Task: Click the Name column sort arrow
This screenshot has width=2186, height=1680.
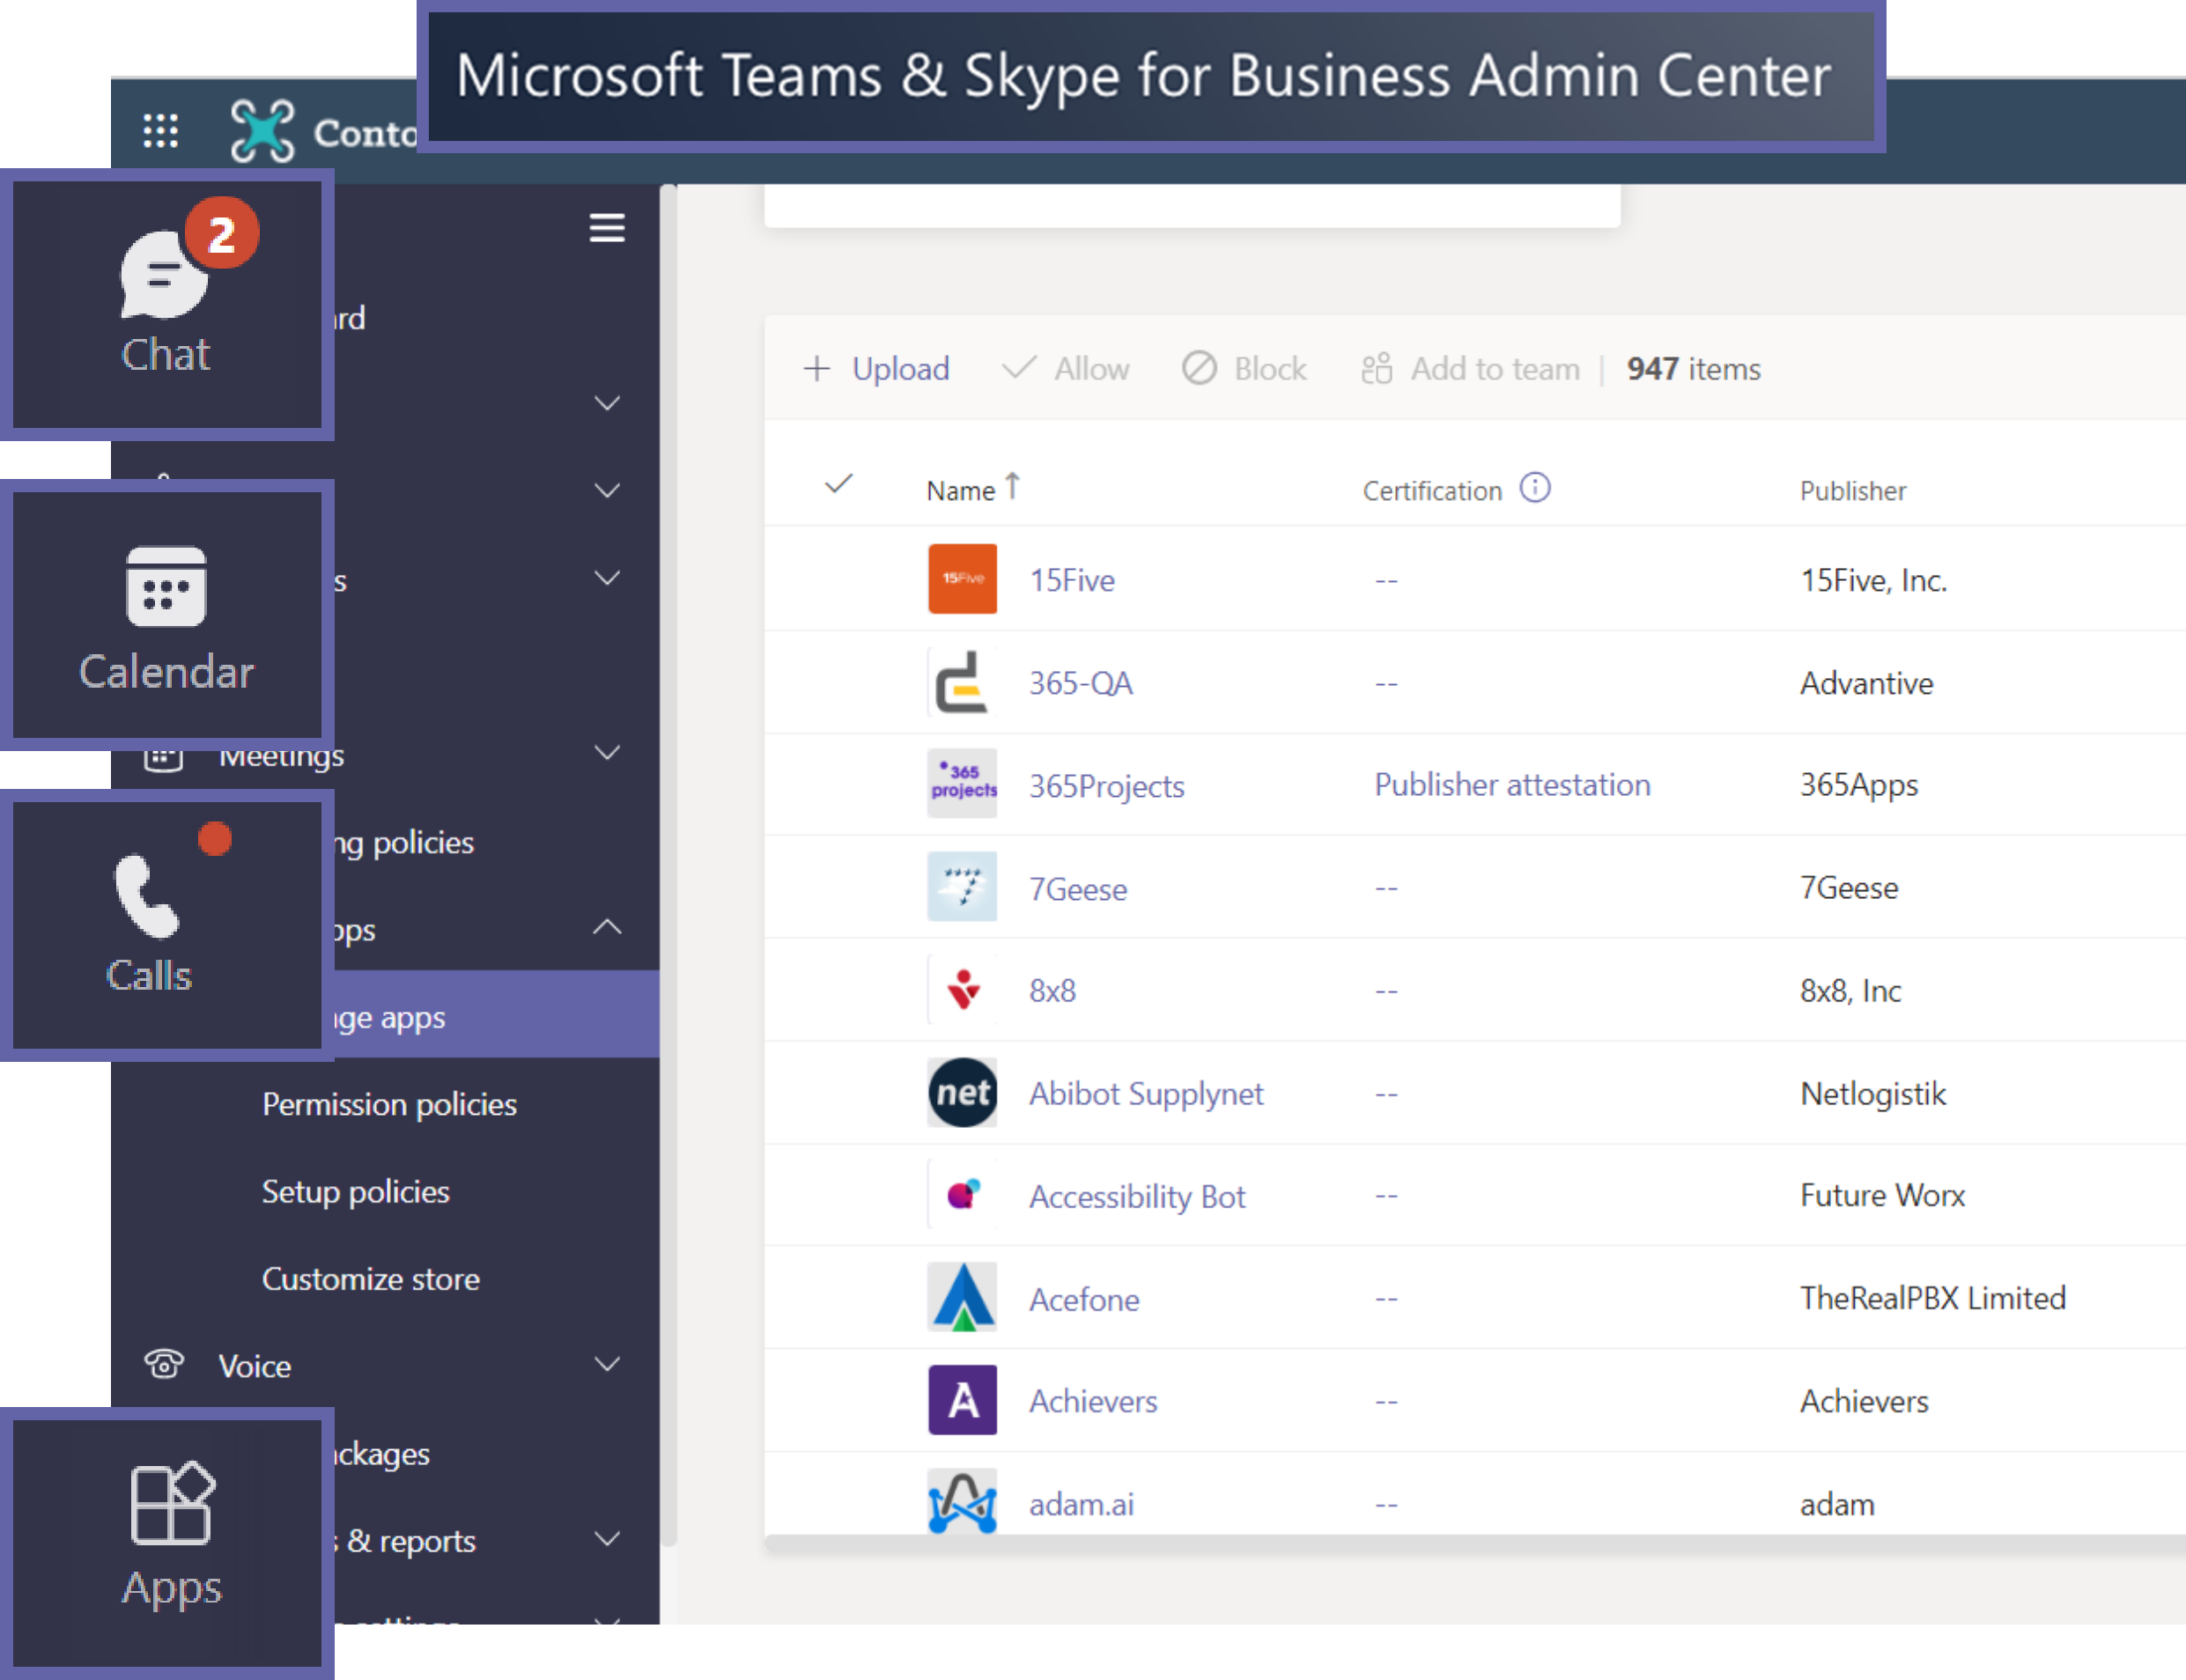Action: point(1012,486)
